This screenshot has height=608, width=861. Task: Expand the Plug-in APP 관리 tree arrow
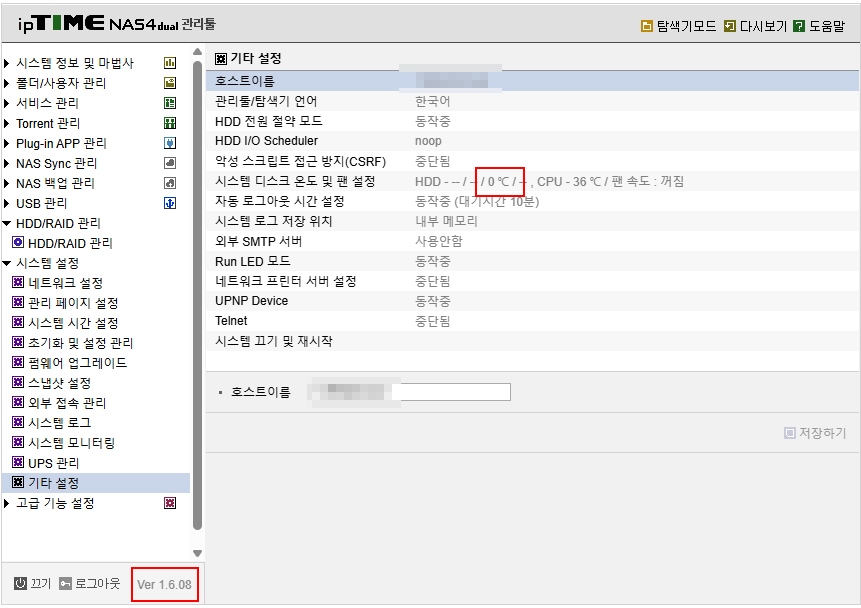tap(7, 143)
